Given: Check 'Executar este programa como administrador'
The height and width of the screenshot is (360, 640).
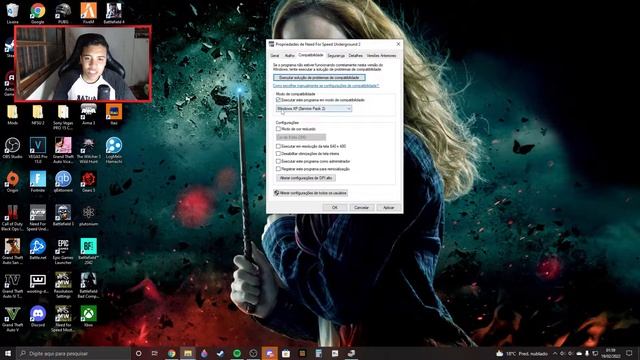Looking at the screenshot, I should click(x=278, y=161).
